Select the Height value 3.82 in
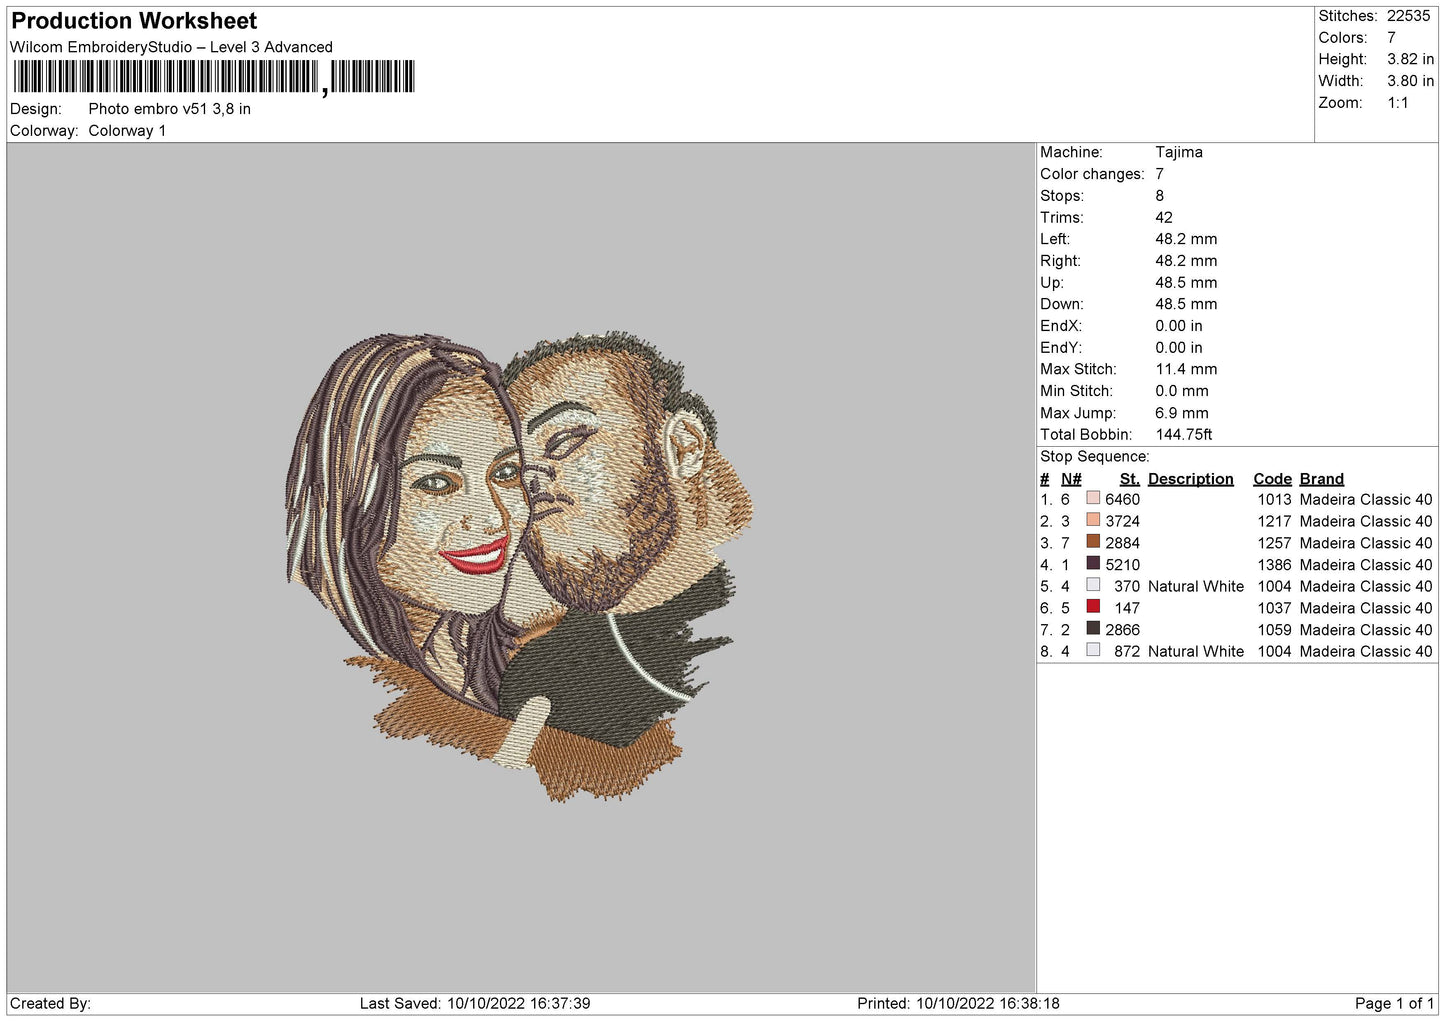Viewport: 1445px width, 1021px height. click(x=1410, y=59)
